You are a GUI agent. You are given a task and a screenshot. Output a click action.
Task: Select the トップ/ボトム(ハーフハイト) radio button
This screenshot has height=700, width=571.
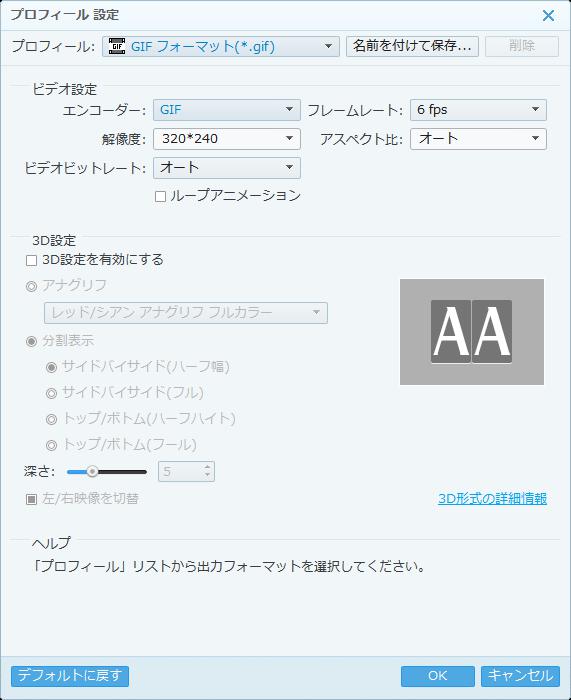tap(52, 419)
